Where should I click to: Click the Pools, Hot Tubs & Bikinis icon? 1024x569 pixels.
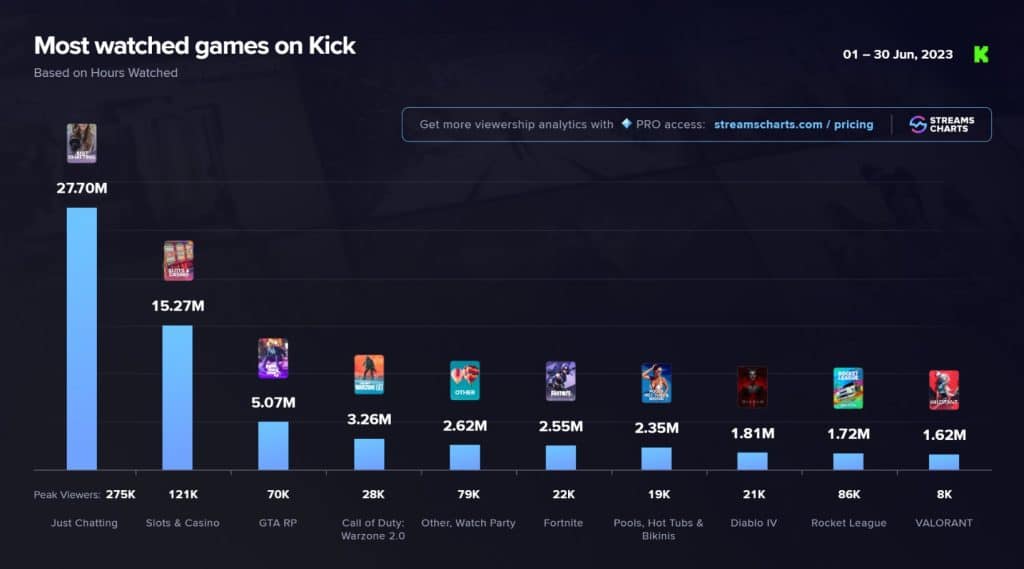coord(656,383)
